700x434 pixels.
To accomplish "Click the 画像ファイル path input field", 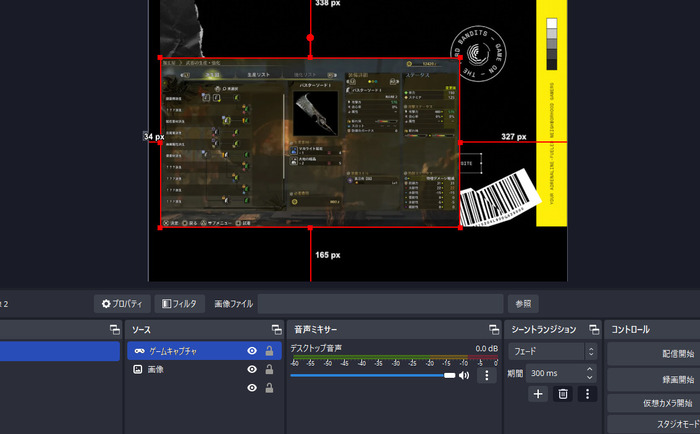I will coord(380,303).
